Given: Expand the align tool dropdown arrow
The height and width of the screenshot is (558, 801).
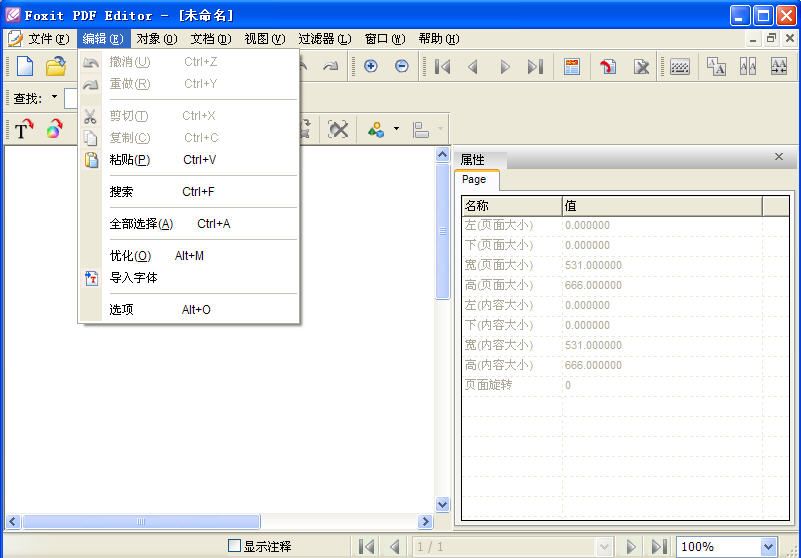Looking at the screenshot, I should 440,129.
